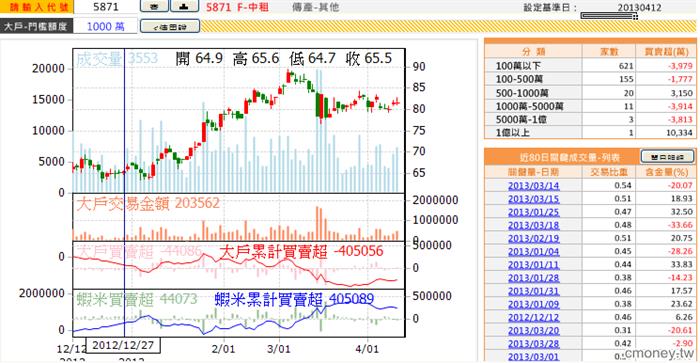Click the 3,150 net buy/sell value
Viewport: 700px width, 363px height.
[682, 93]
